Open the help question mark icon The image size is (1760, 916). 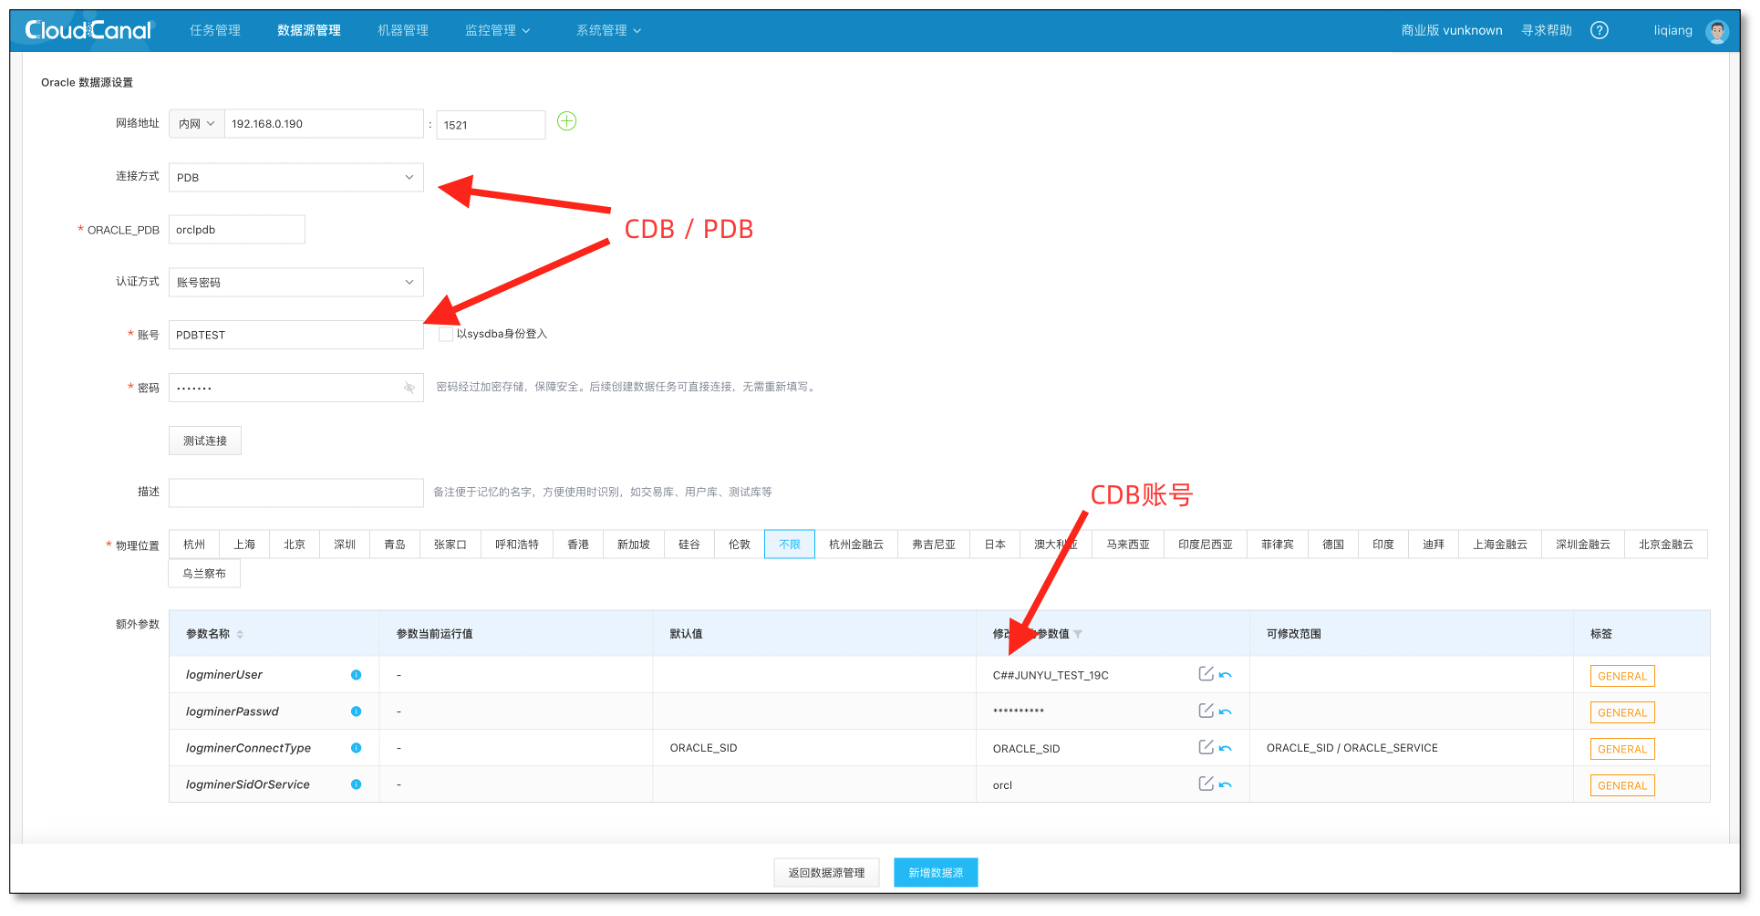(x=1599, y=30)
